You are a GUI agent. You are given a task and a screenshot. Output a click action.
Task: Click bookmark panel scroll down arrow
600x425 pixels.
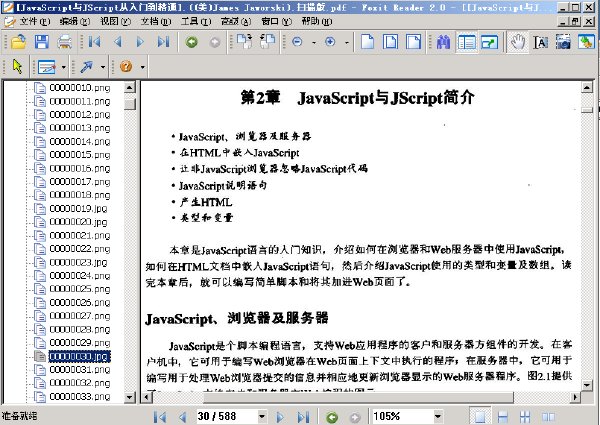point(130,397)
